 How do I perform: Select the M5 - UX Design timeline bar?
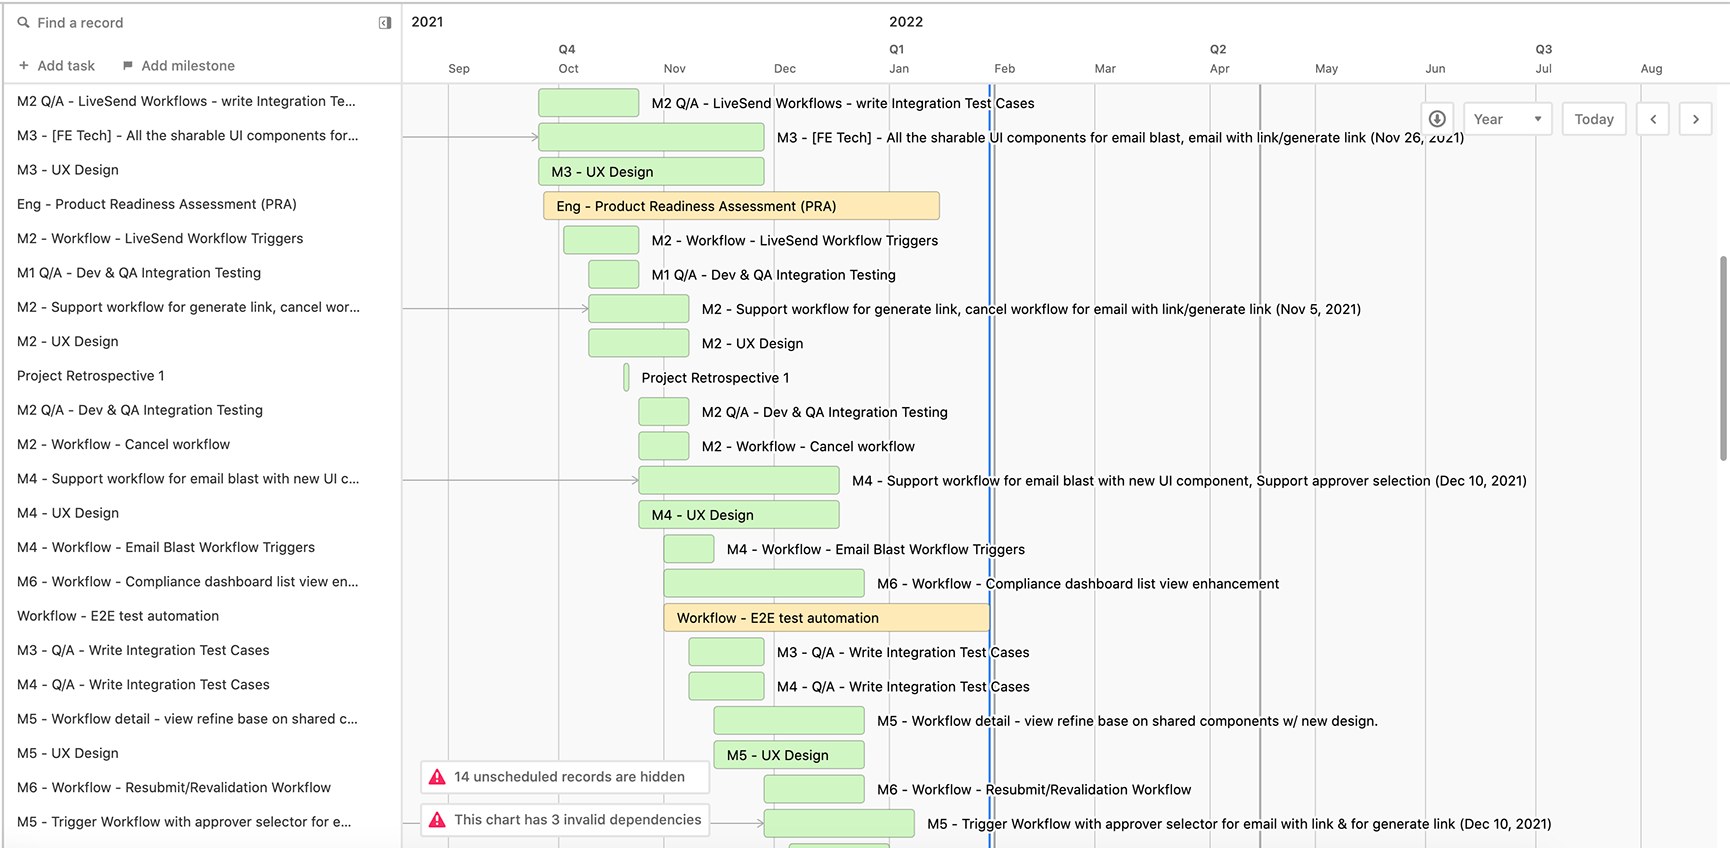tap(789, 755)
